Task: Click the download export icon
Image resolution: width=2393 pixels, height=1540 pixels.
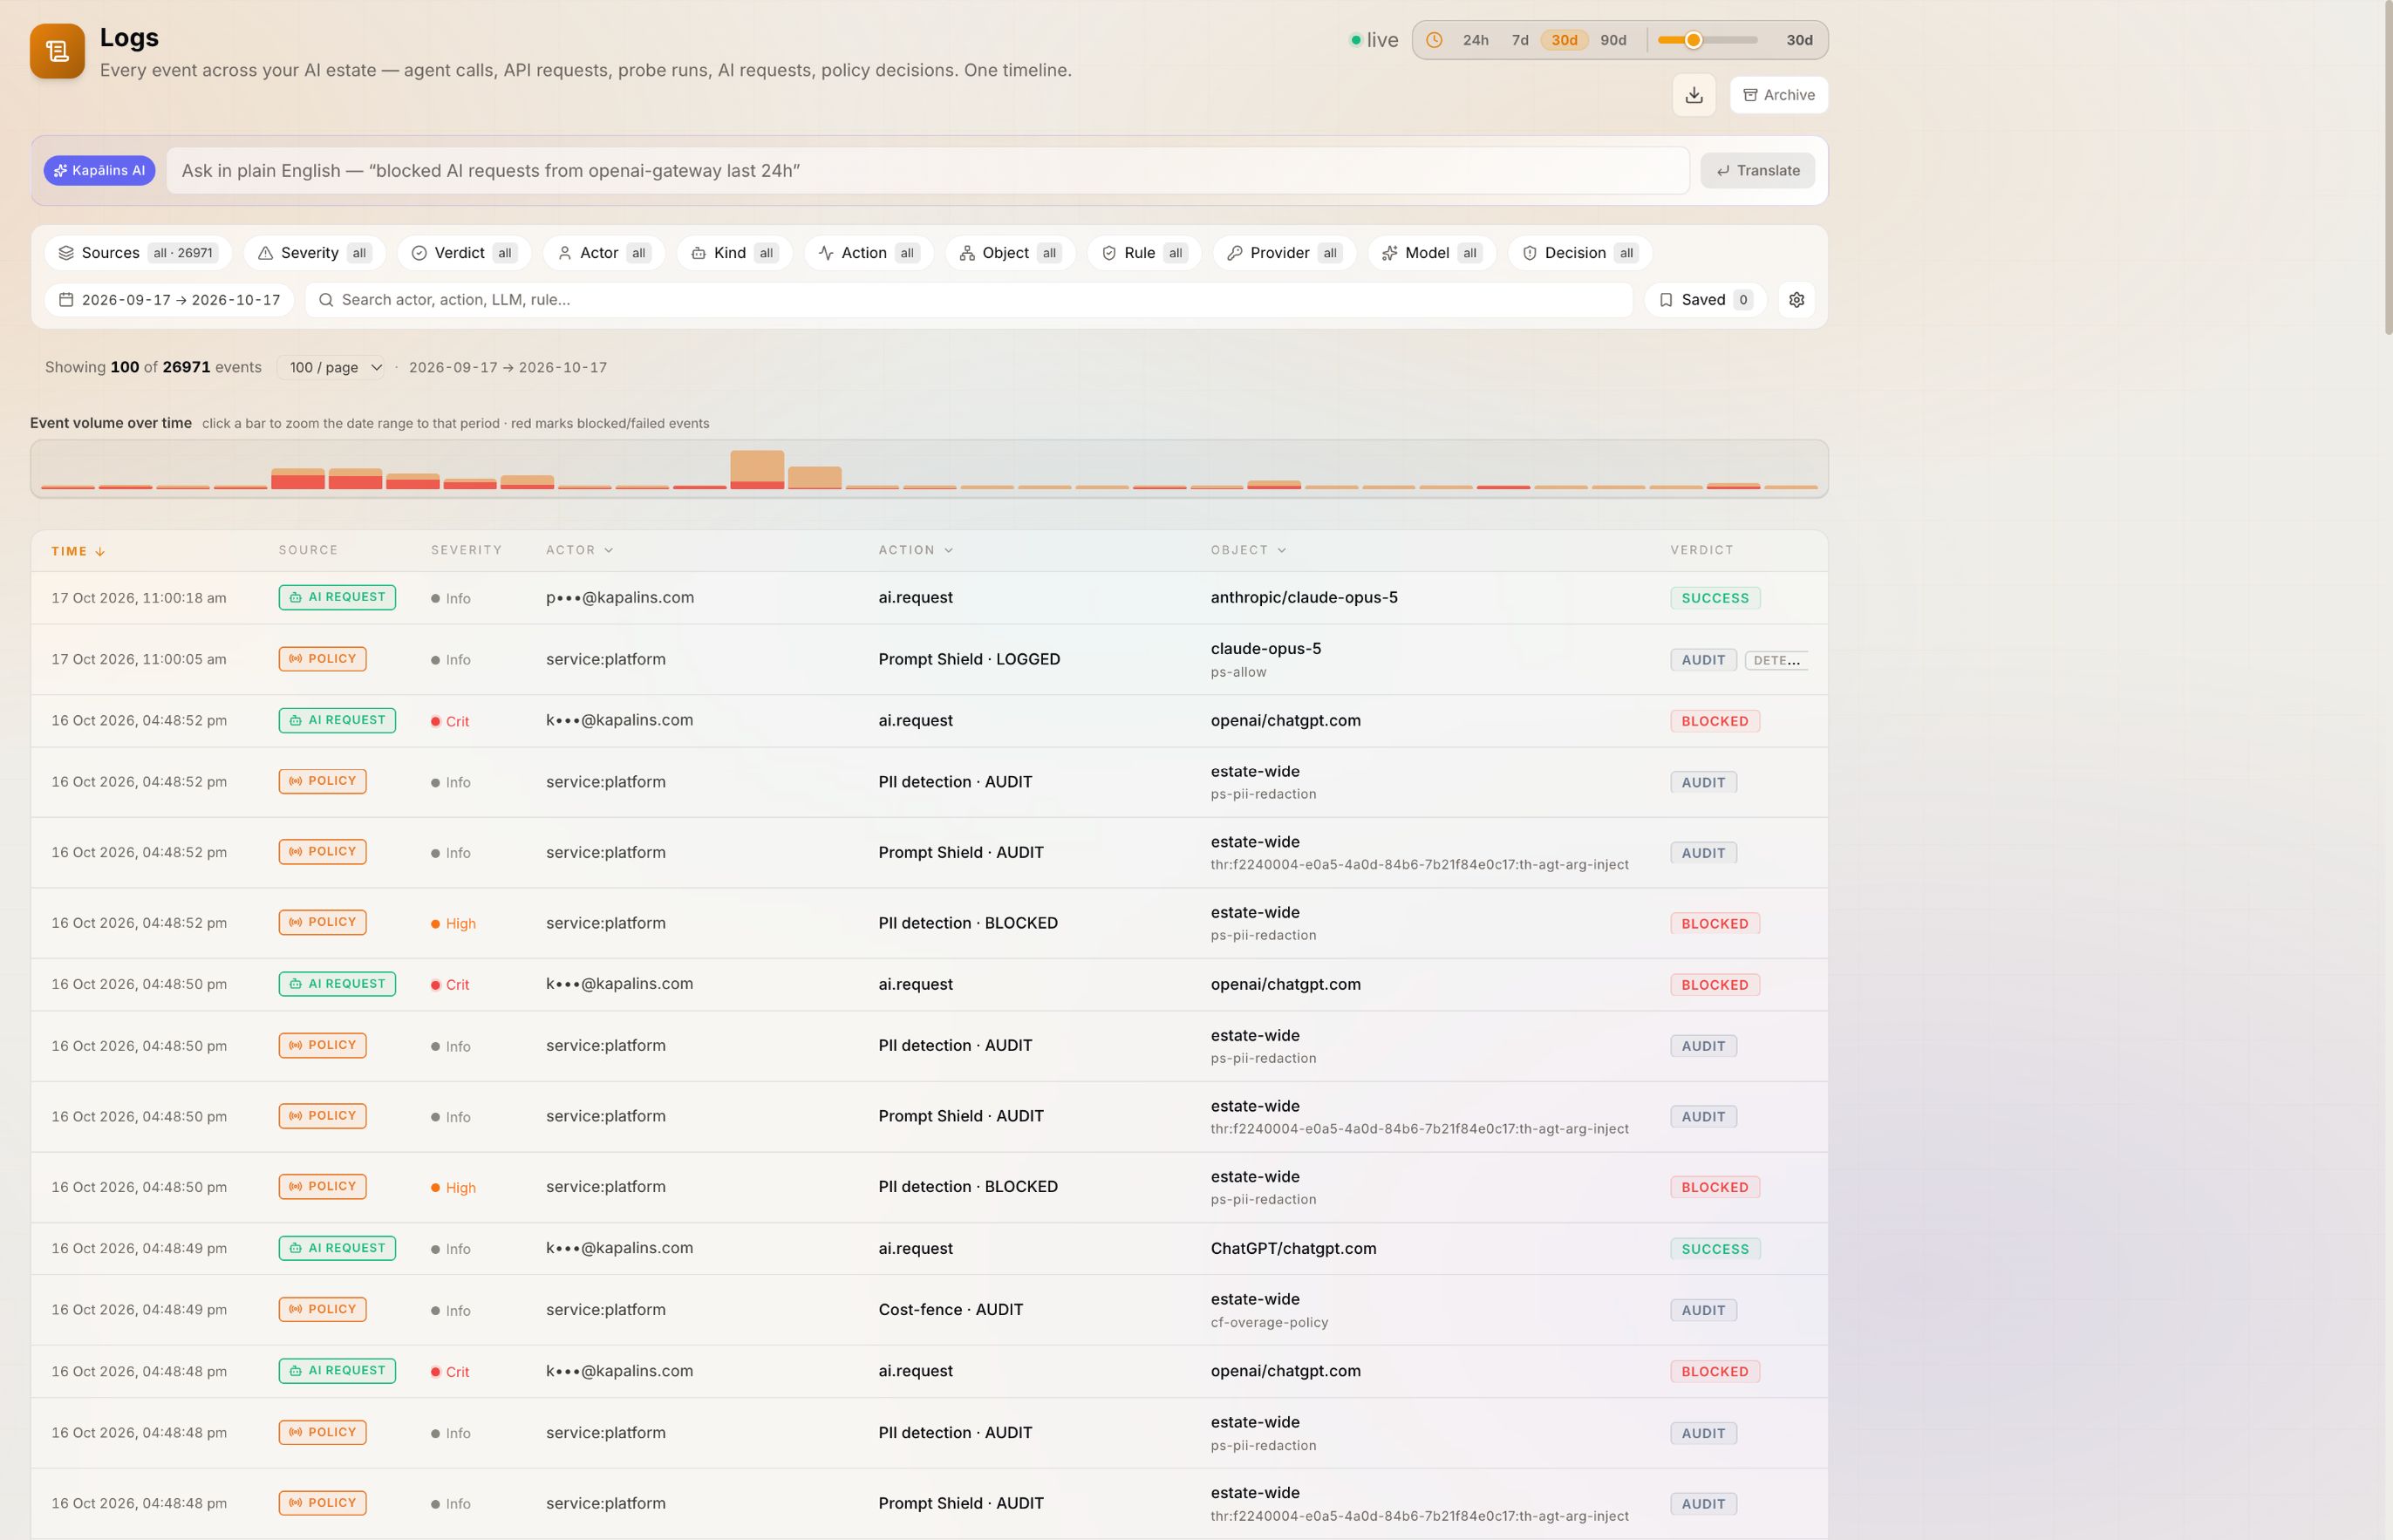Action: tap(1694, 95)
